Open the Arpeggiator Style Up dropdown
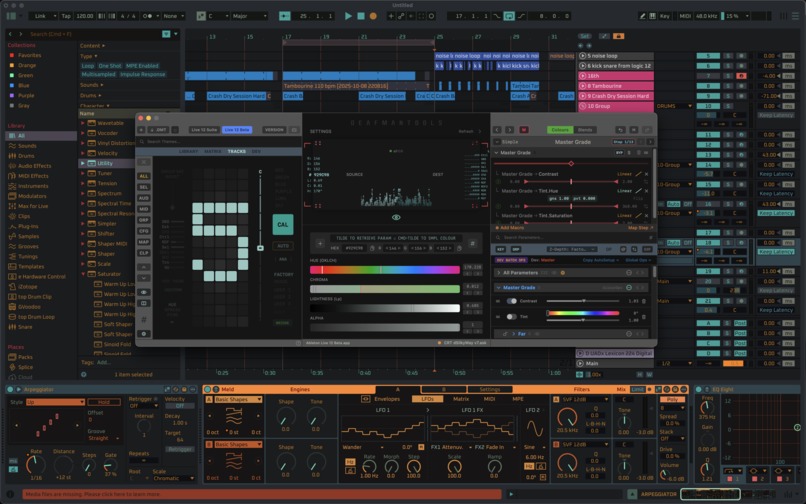The height and width of the screenshot is (504, 806). tap(55, 402)
